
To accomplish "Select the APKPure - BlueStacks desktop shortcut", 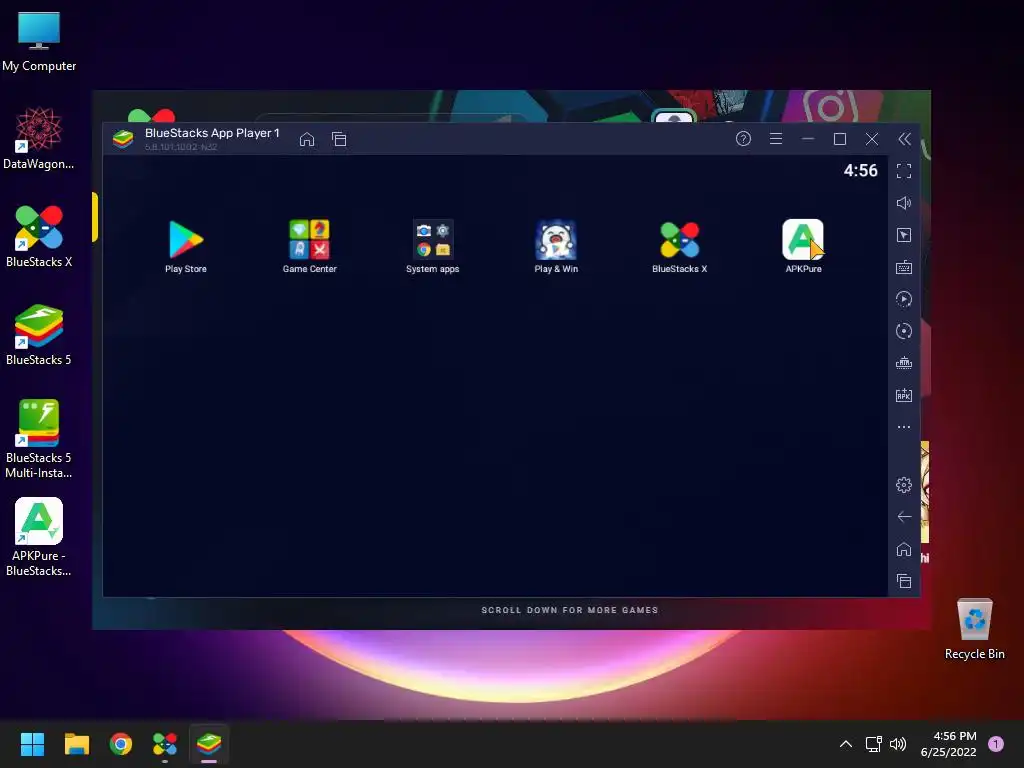I will click(x=39, y=537).
